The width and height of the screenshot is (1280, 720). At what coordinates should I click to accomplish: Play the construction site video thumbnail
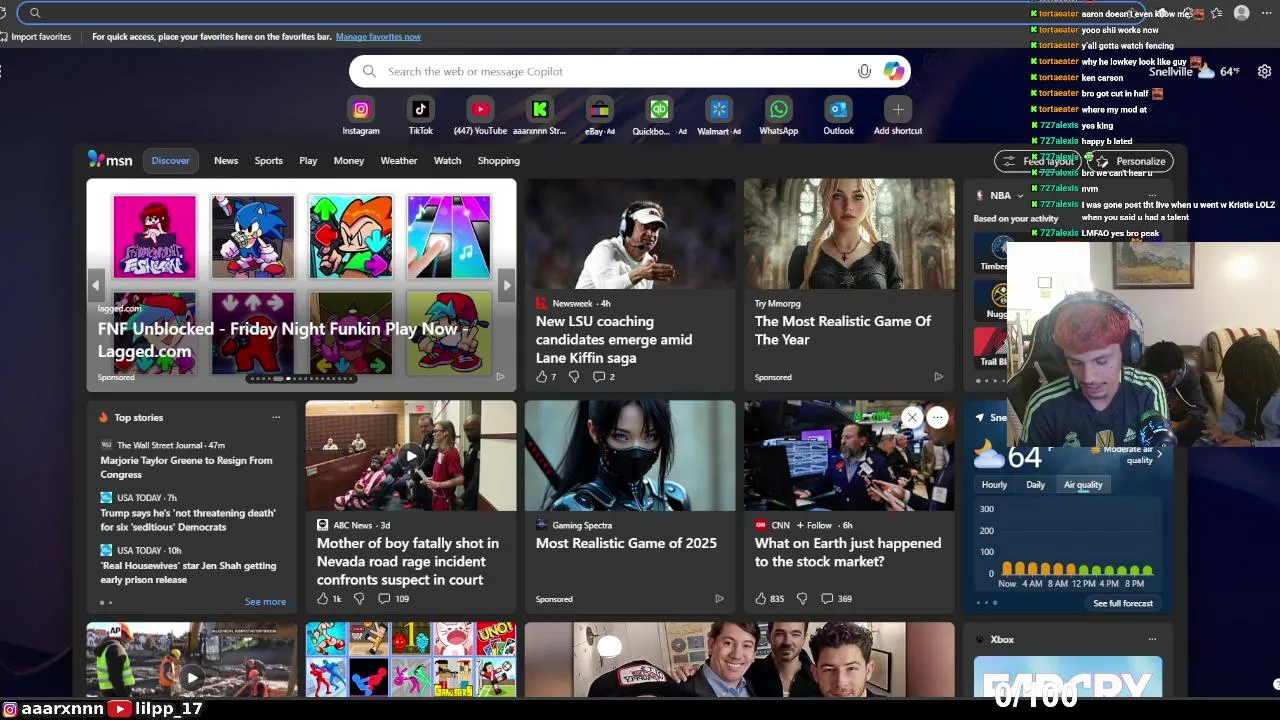191,677
